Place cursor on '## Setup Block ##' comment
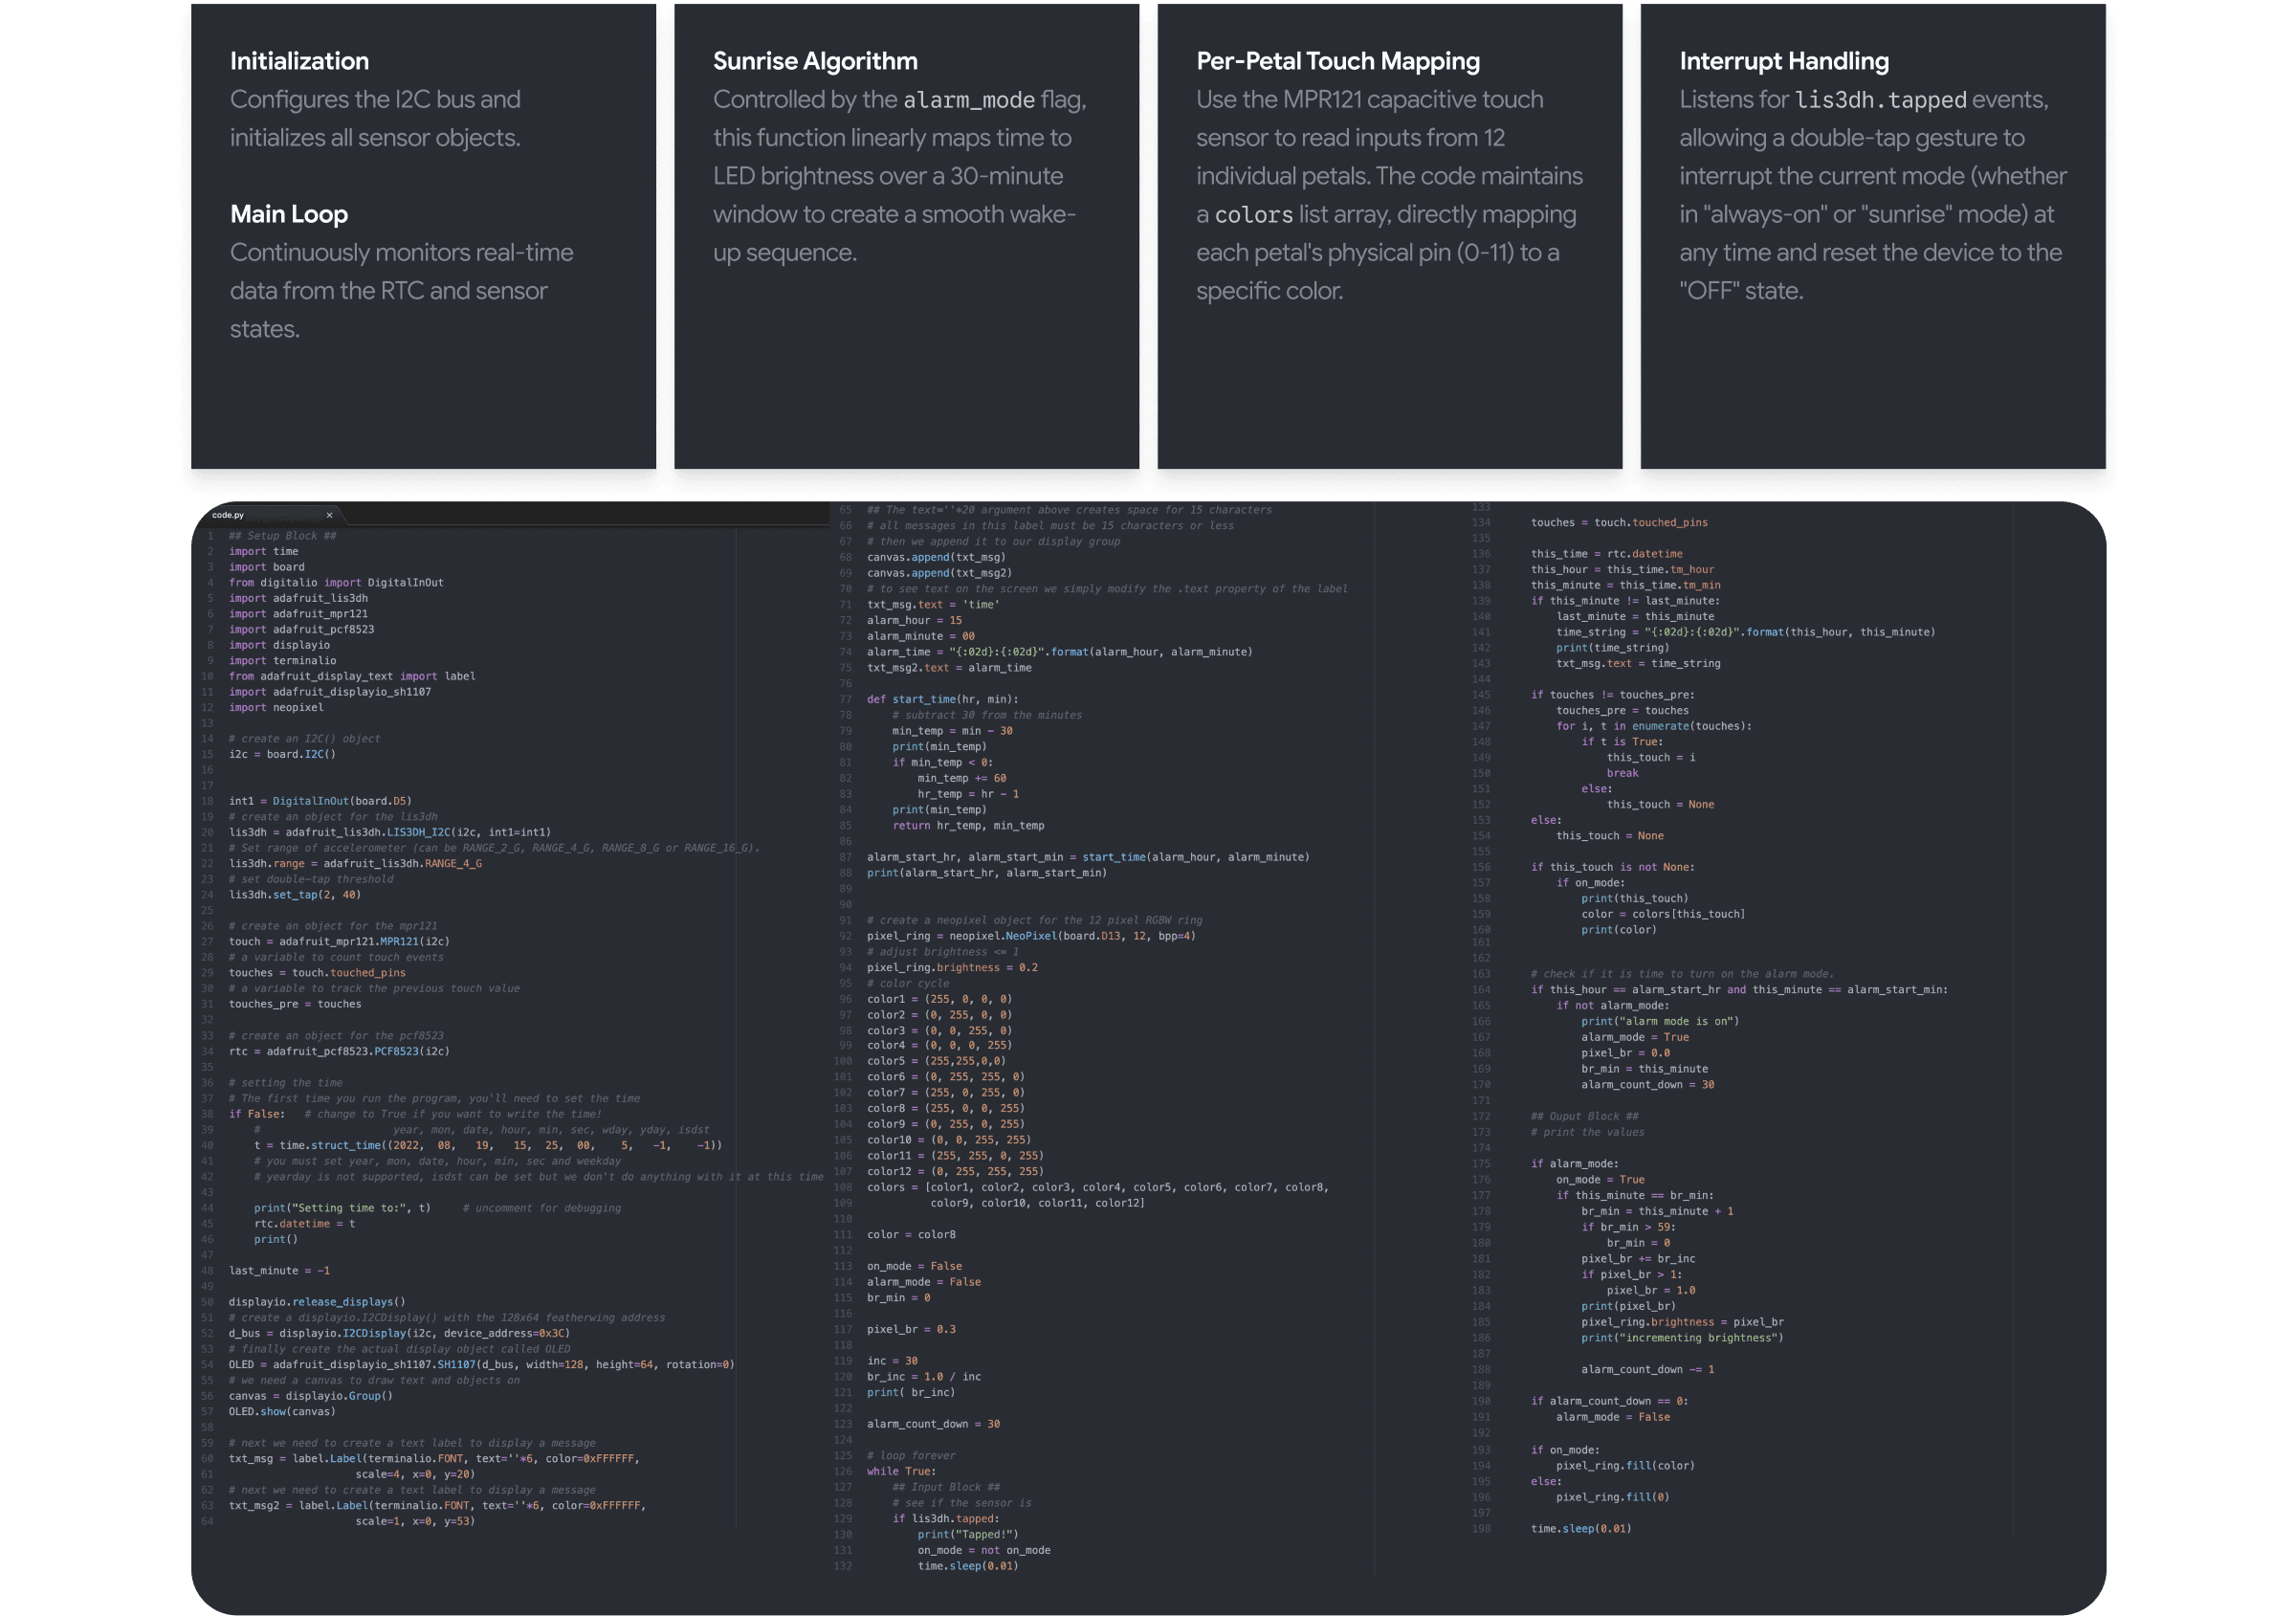Image resolution: width=2296 pixels, height=1616 pixels. coord(282,536)
